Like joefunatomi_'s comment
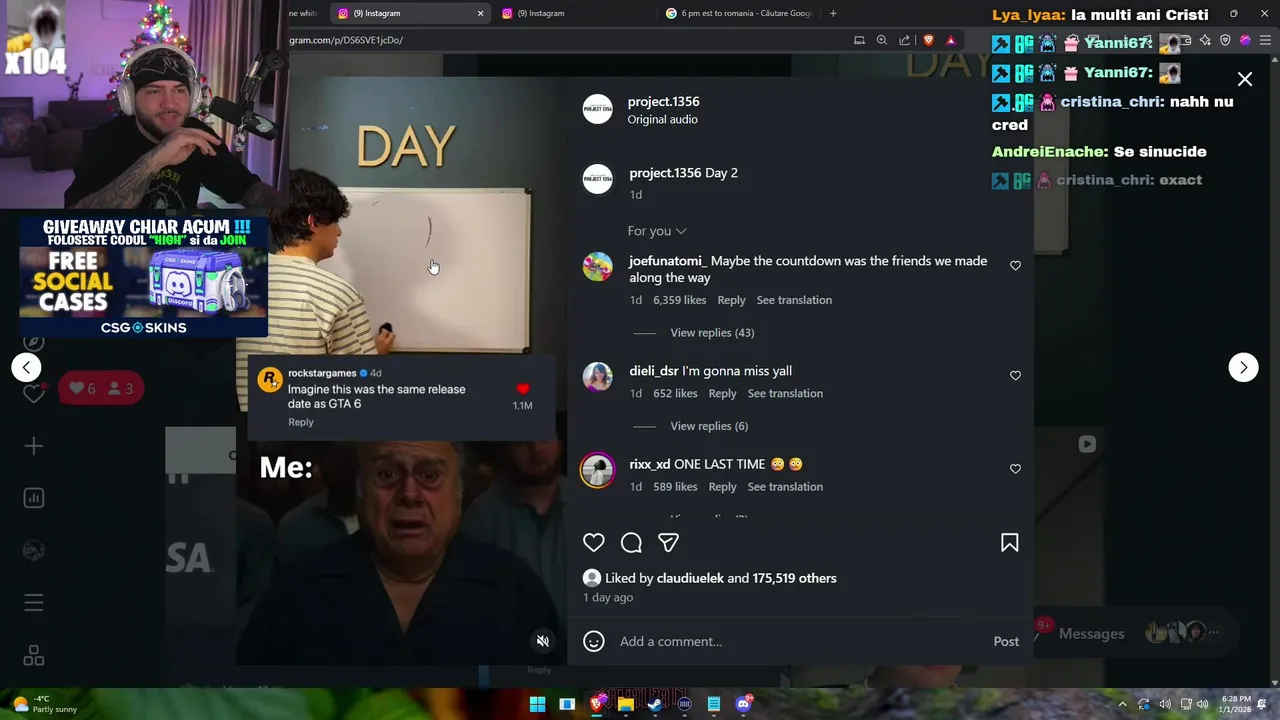1280x720 pixels. 1015,266
